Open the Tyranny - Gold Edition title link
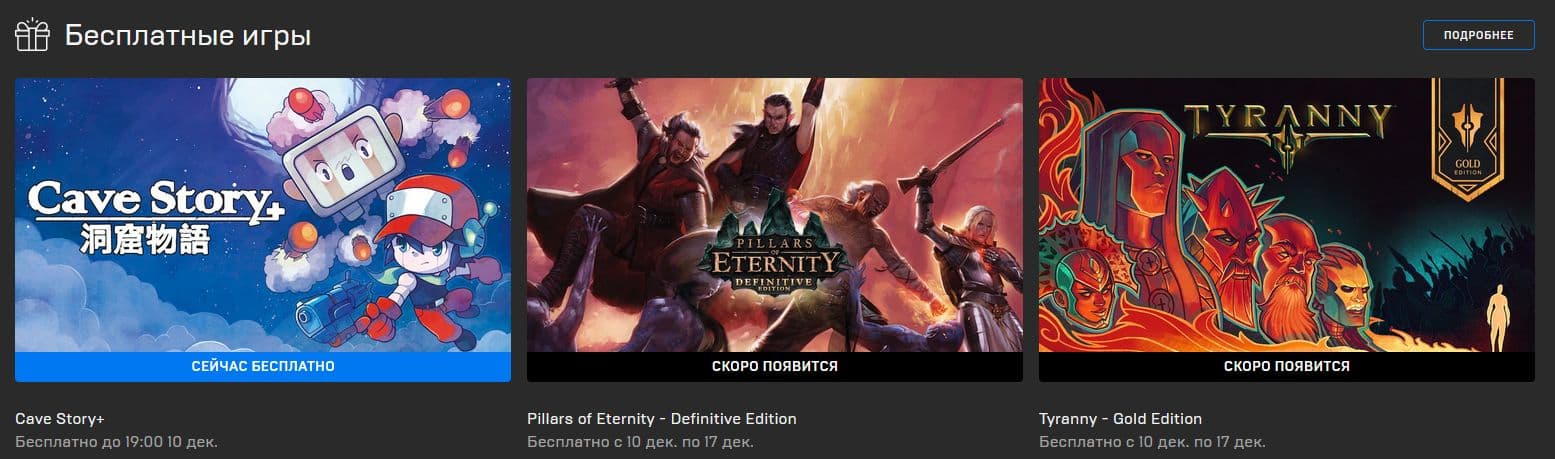 (1120, 419)
